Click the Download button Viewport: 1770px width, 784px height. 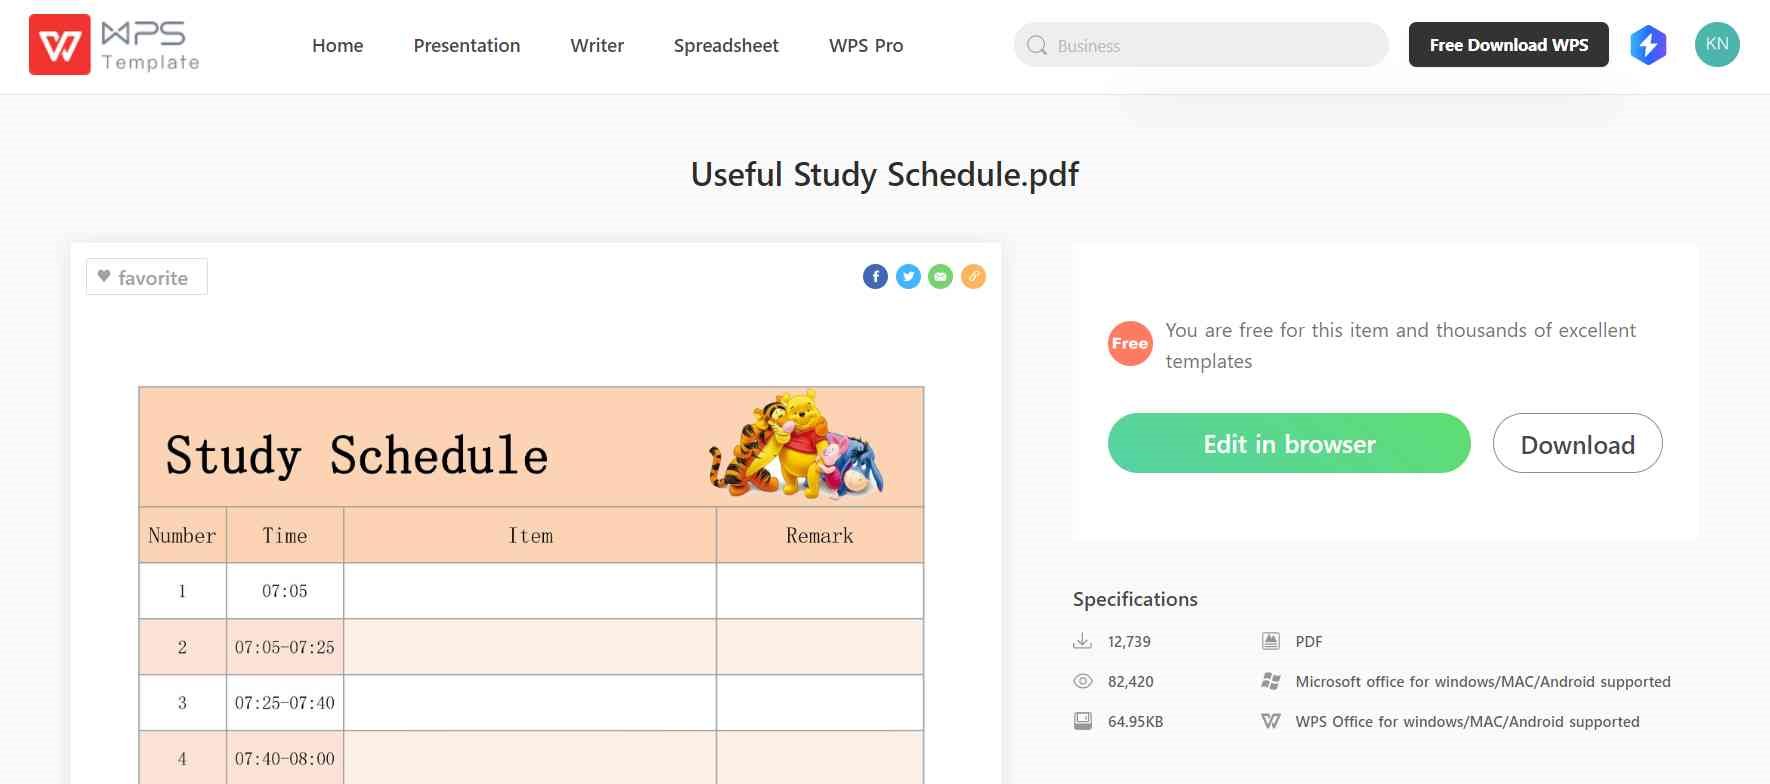[x=1577, y=443]
